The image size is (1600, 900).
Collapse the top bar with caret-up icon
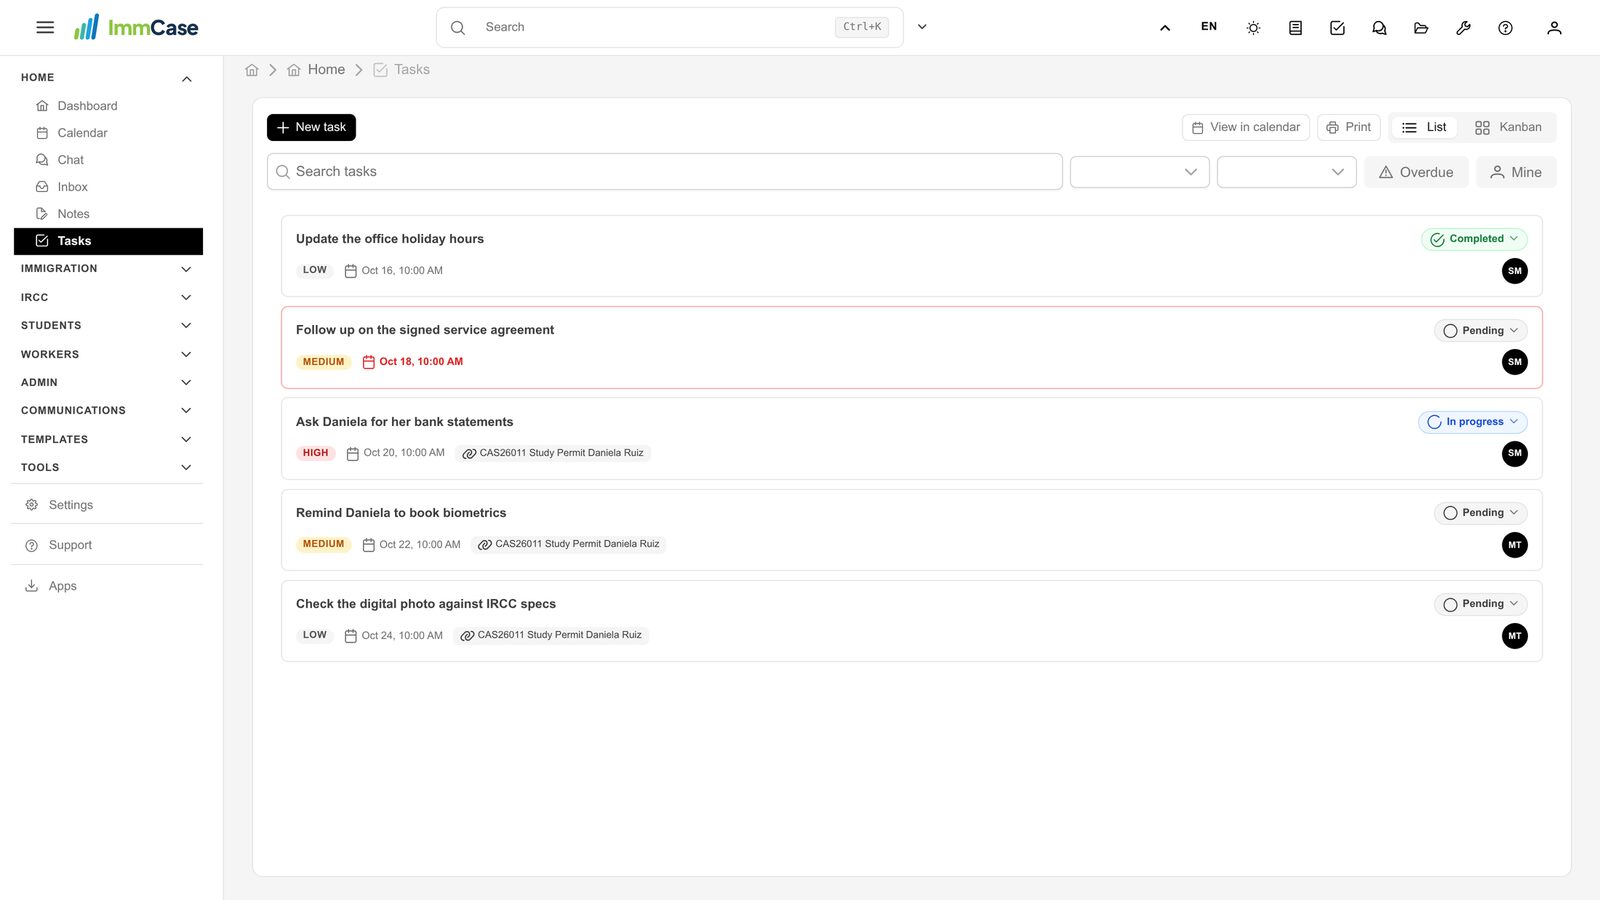[x=1165, y=28]
